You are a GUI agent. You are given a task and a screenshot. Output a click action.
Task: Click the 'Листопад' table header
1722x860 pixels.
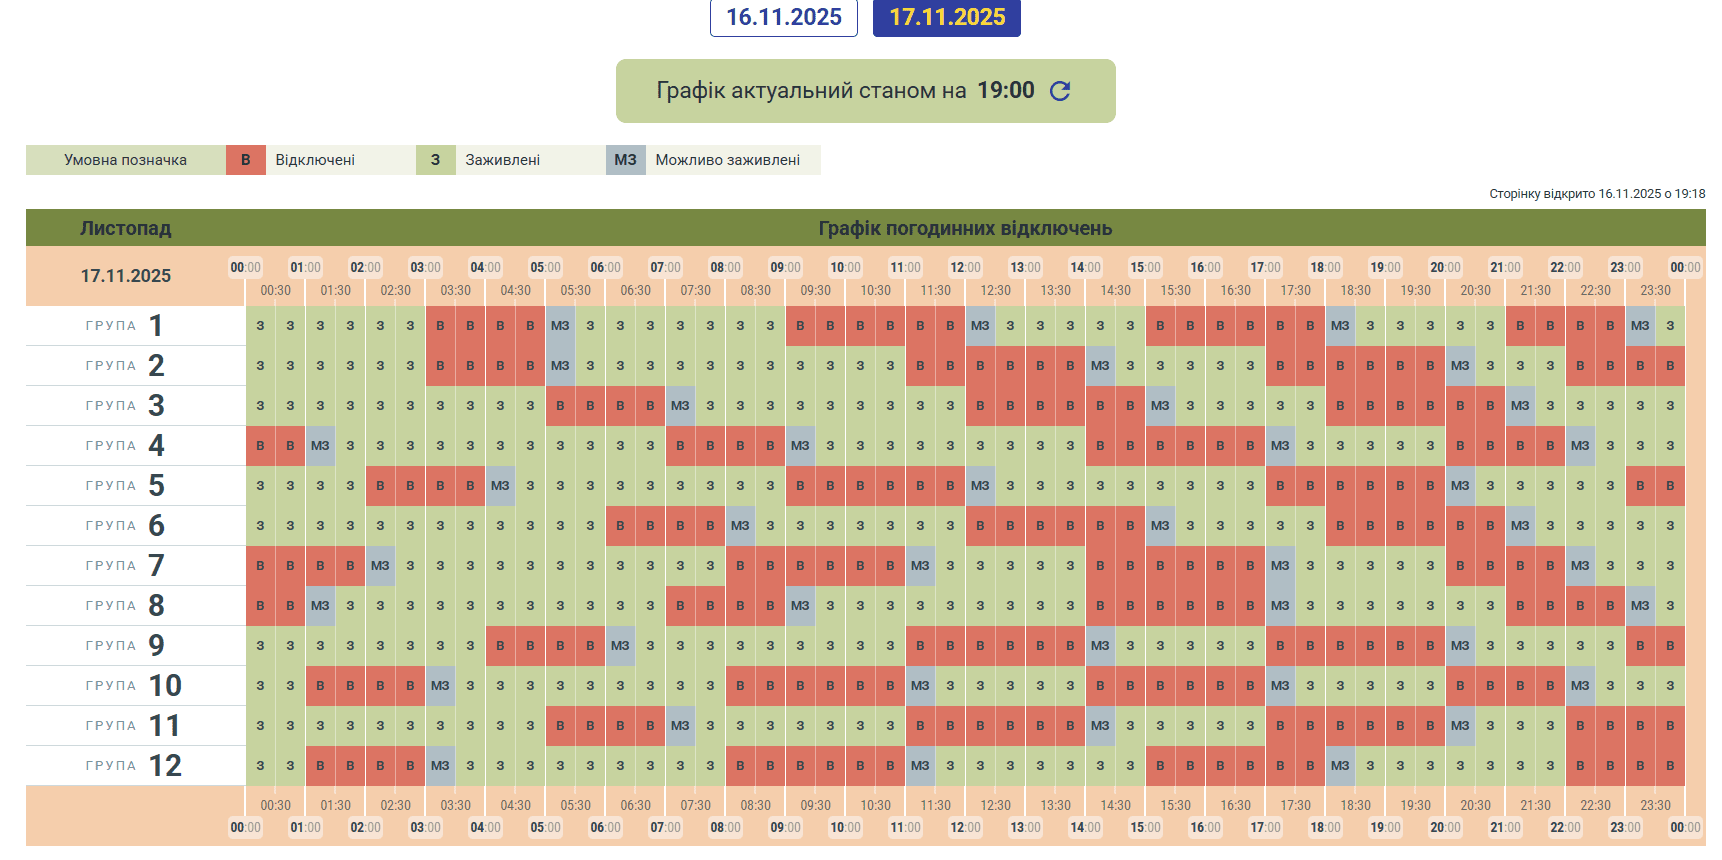tap(126, 228)
